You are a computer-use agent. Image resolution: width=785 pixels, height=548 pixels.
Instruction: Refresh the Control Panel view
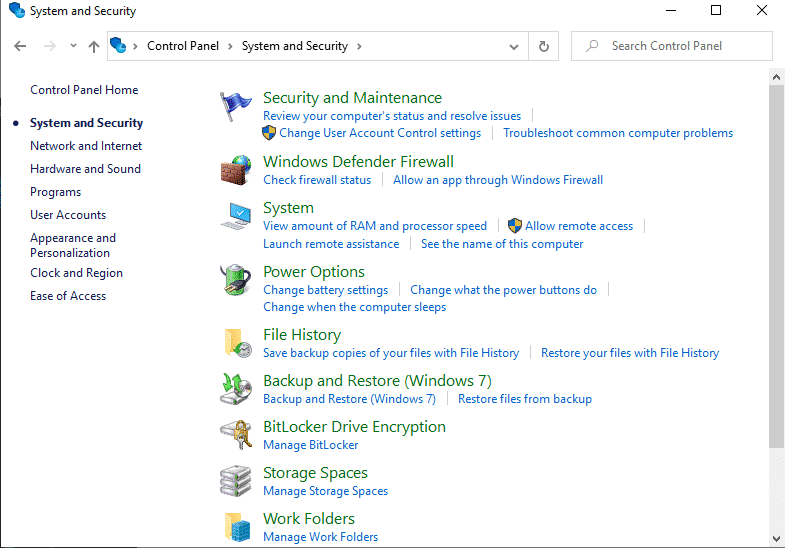[544, 46]
